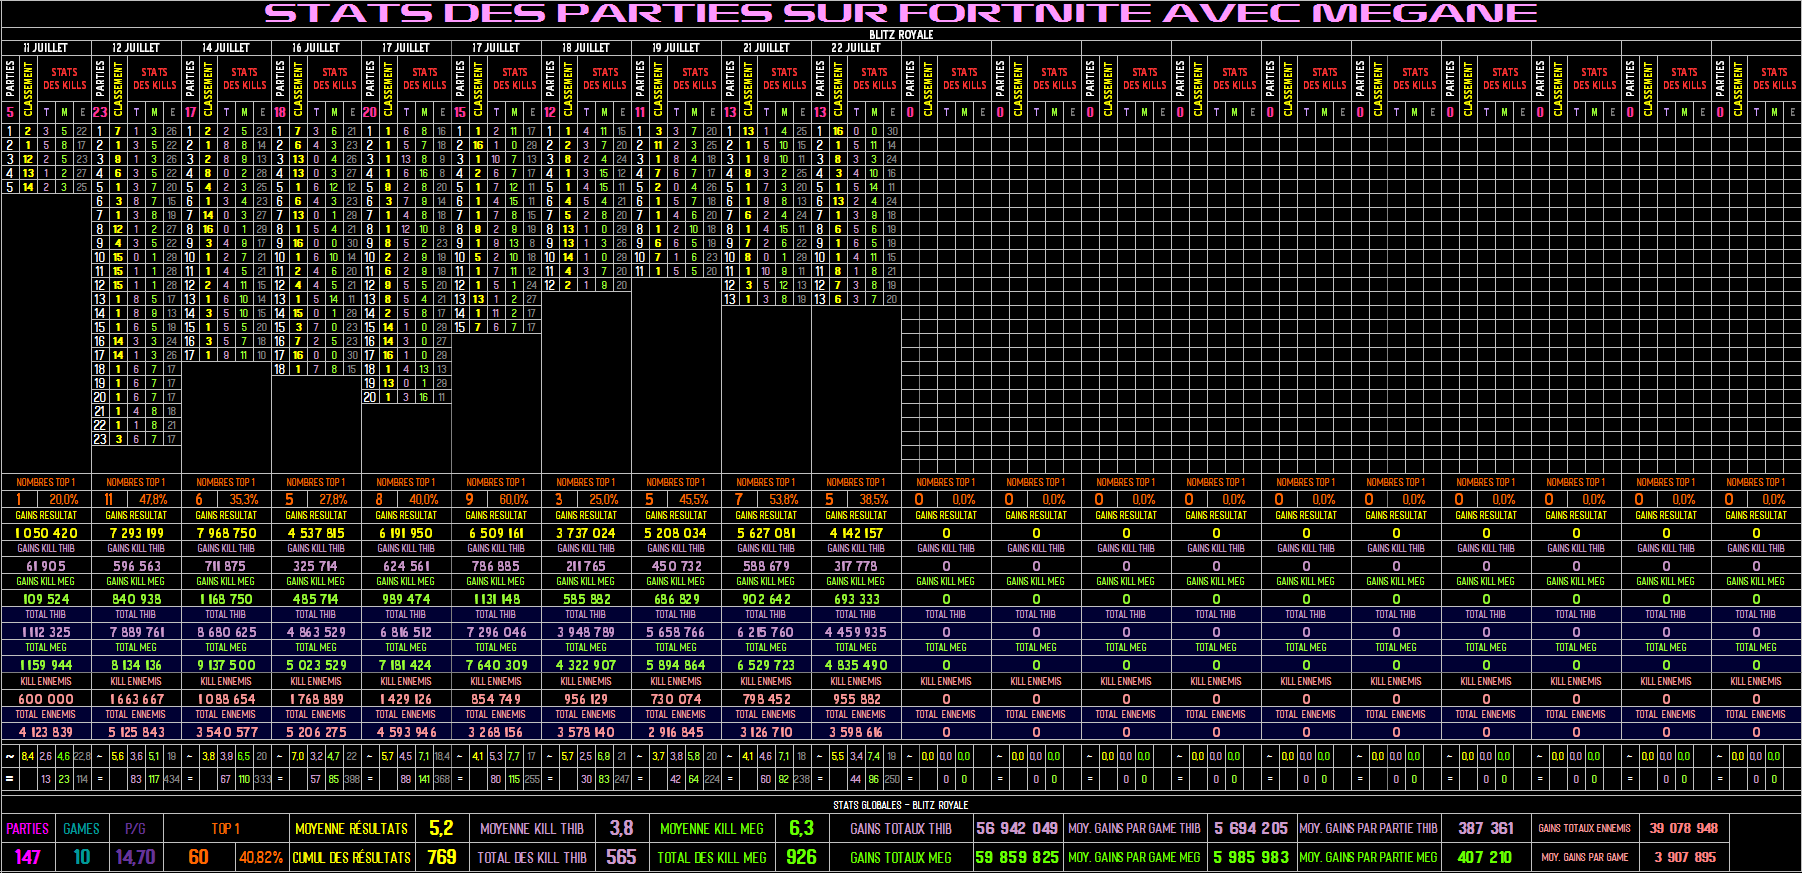Click the kill ennemis value 600 000
This screenshot has height=873, width=1802.
point(46,699)
